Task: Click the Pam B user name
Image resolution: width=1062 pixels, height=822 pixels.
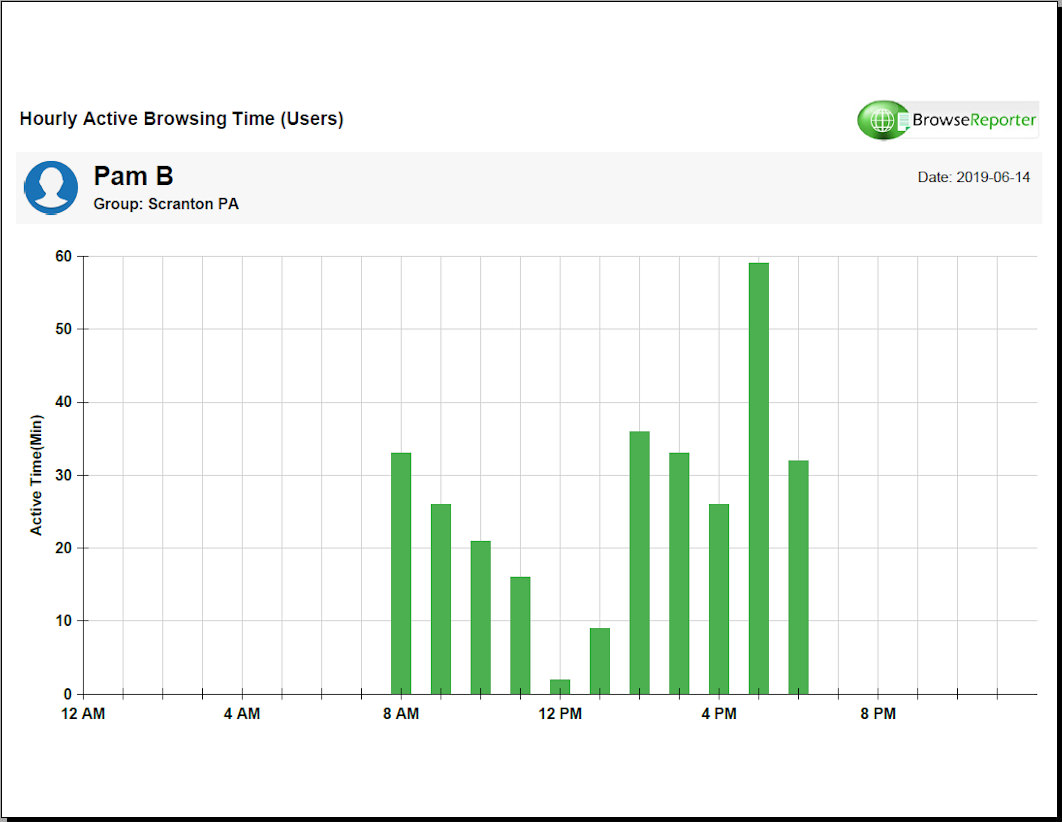Action: pyautogui.click(x=133, y=177)
